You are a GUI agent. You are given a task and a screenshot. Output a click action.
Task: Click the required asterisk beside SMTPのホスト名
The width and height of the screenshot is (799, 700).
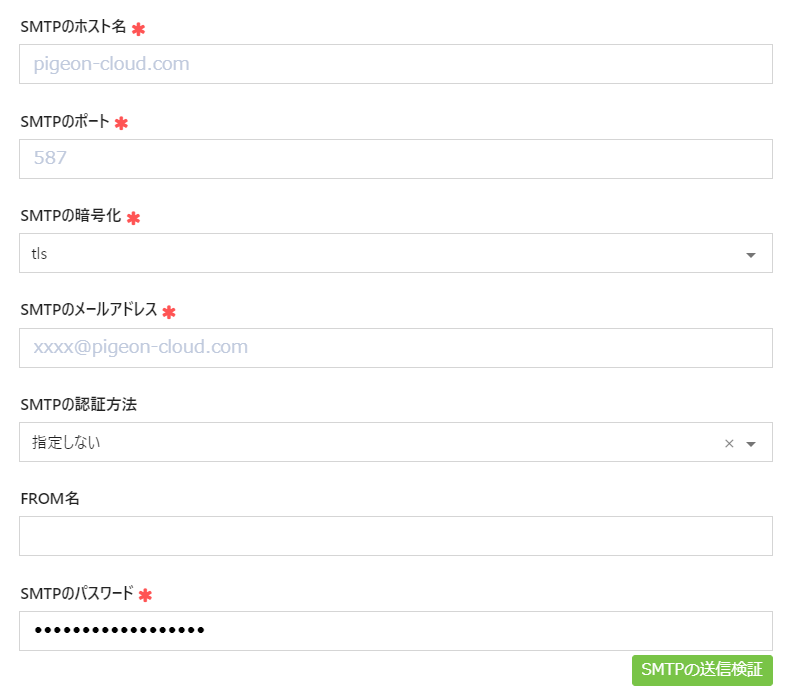pos(138,29)
